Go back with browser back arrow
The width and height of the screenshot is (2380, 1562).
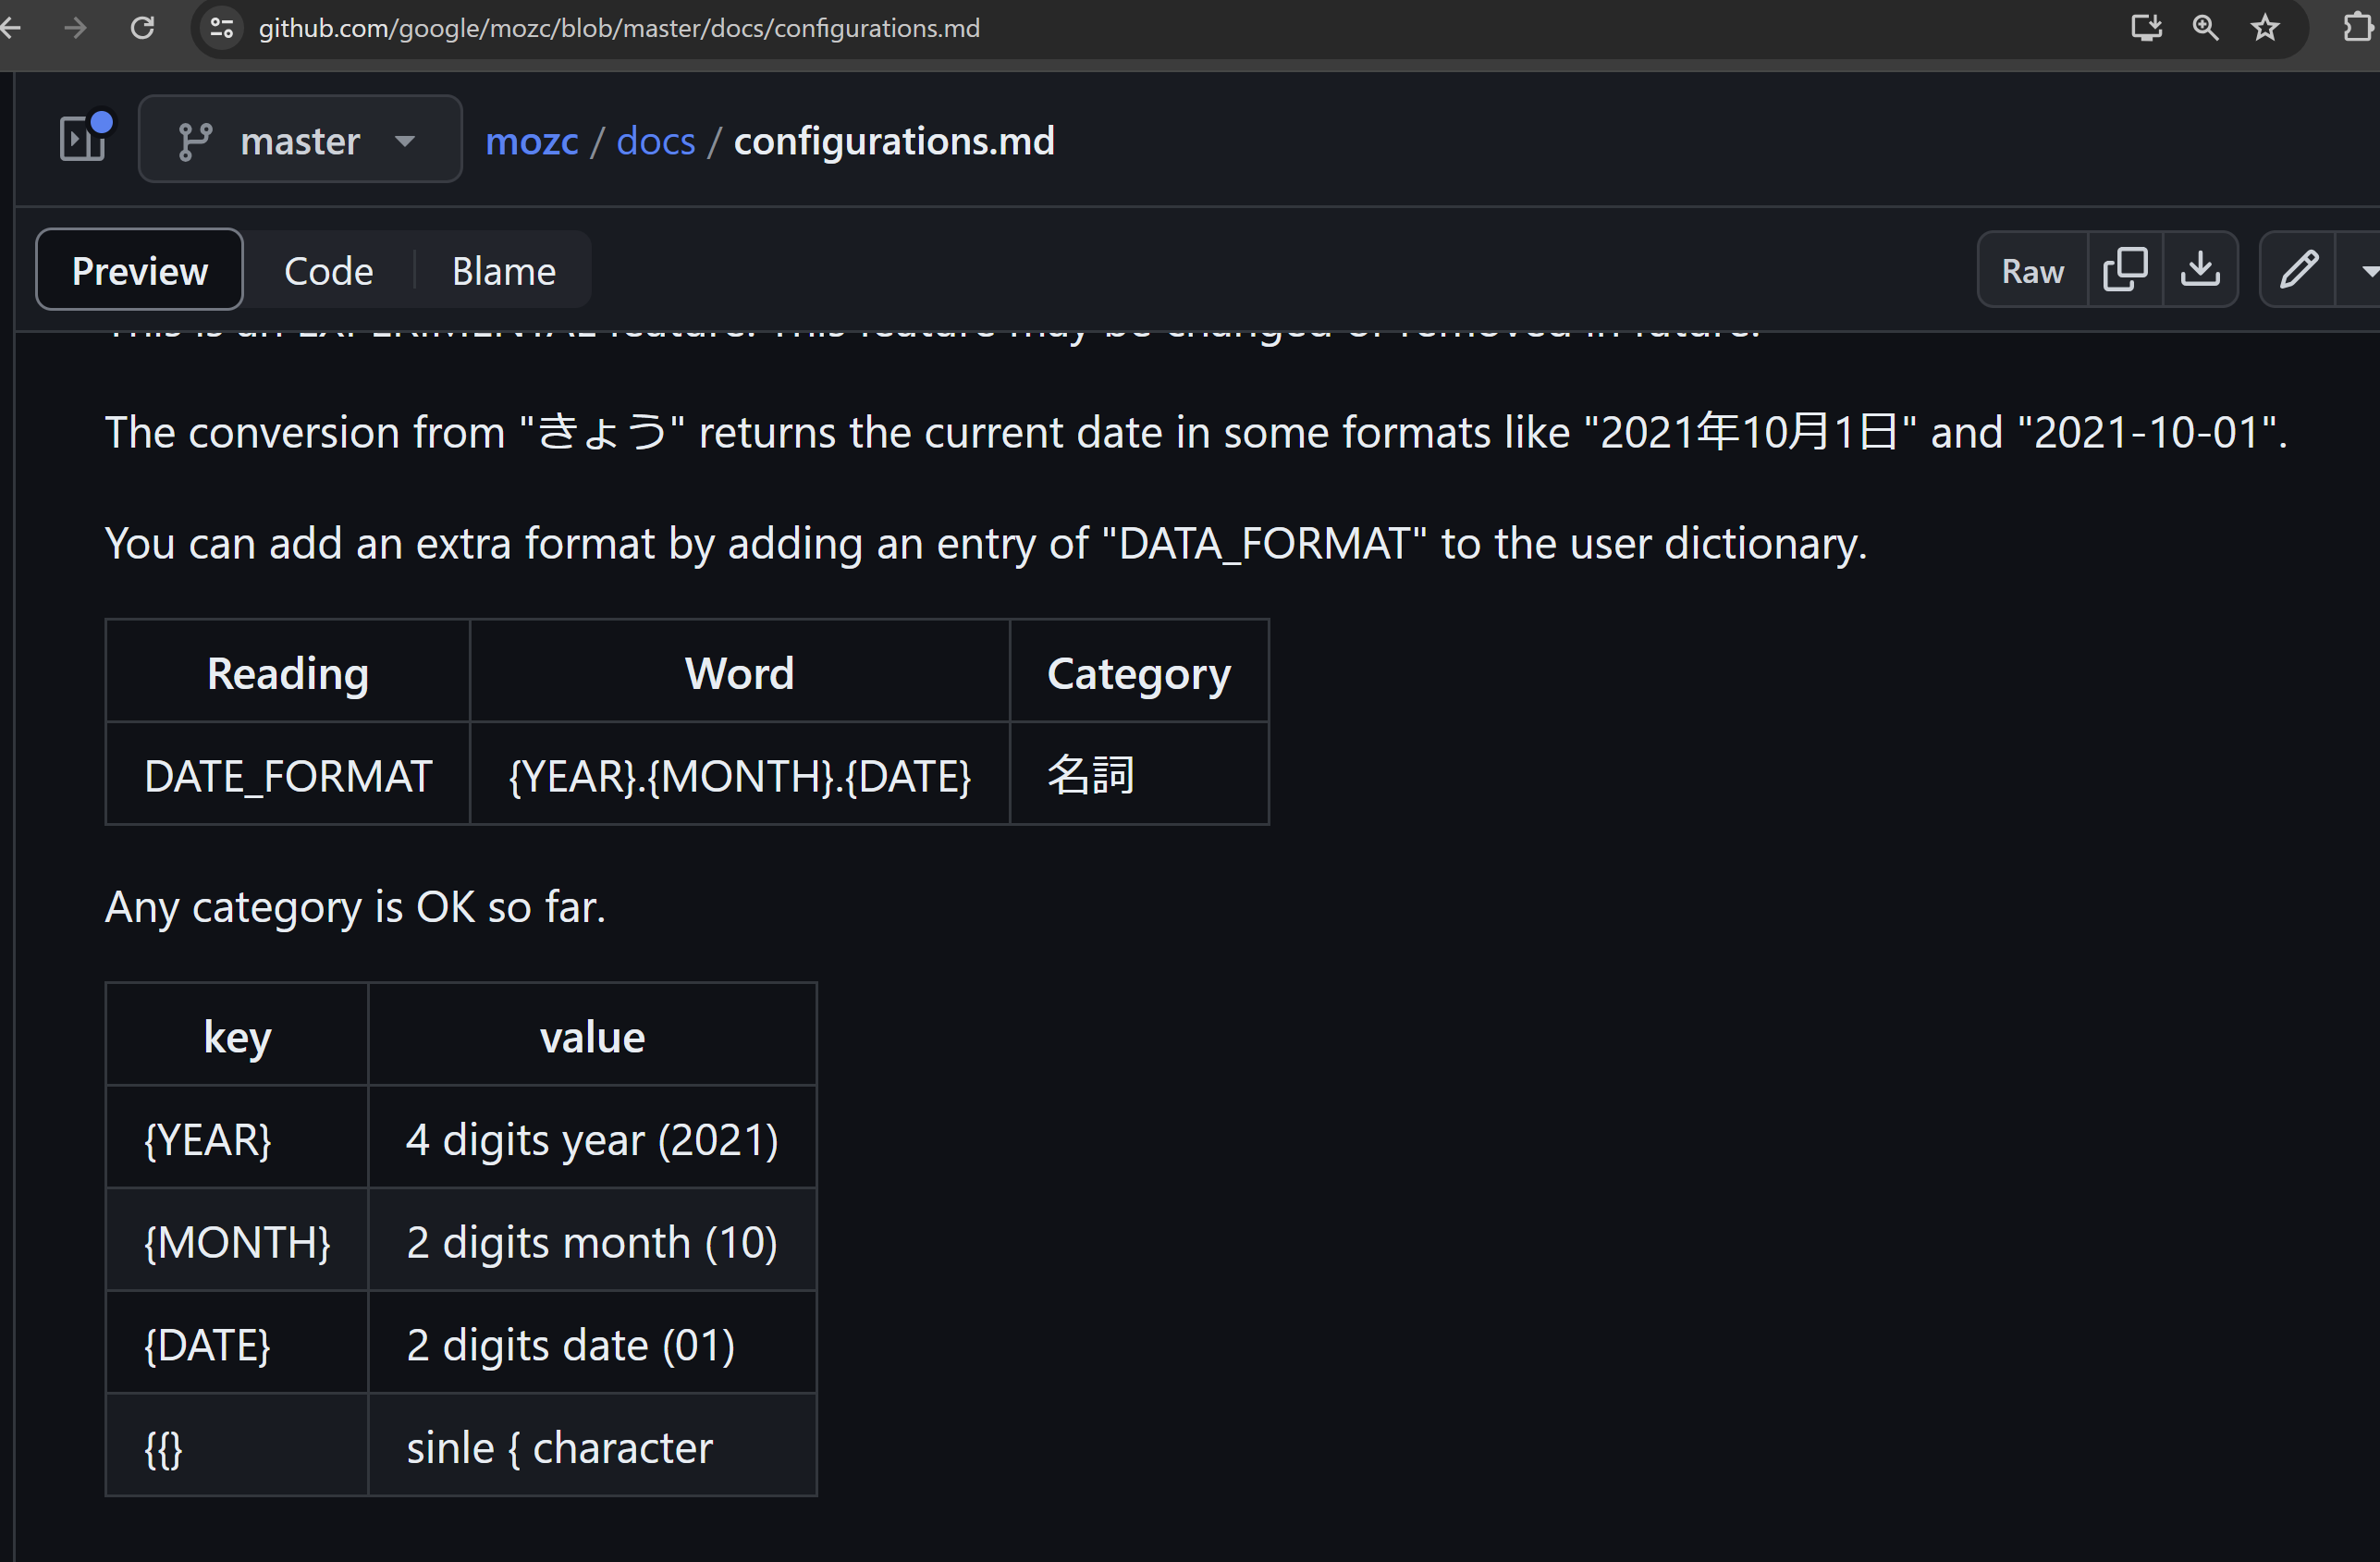pyautogui.click(x=11, y=28)
